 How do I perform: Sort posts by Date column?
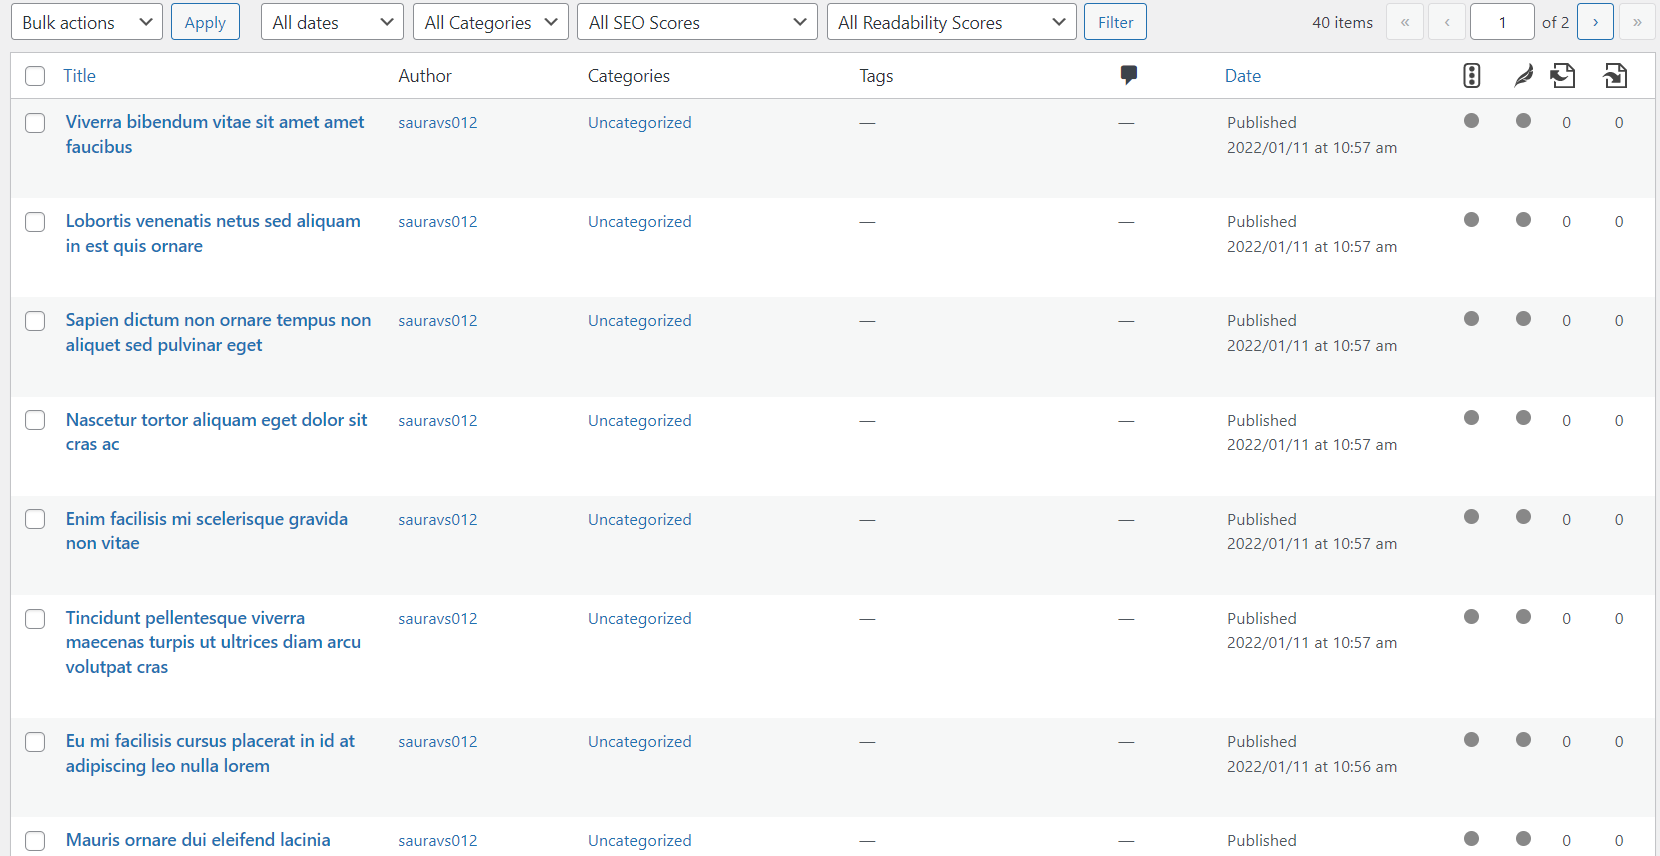coord(1243,76)
